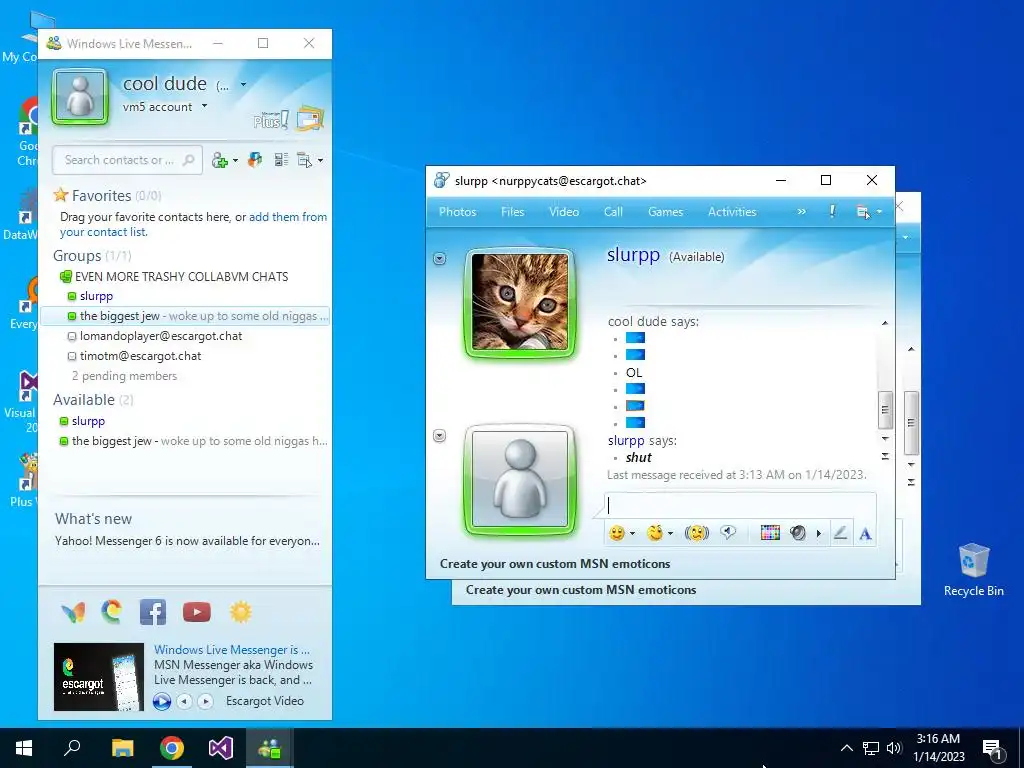1024x768 pixels.
Task: Click Show menu icon in chat window
Action: (x=863, y=212)
